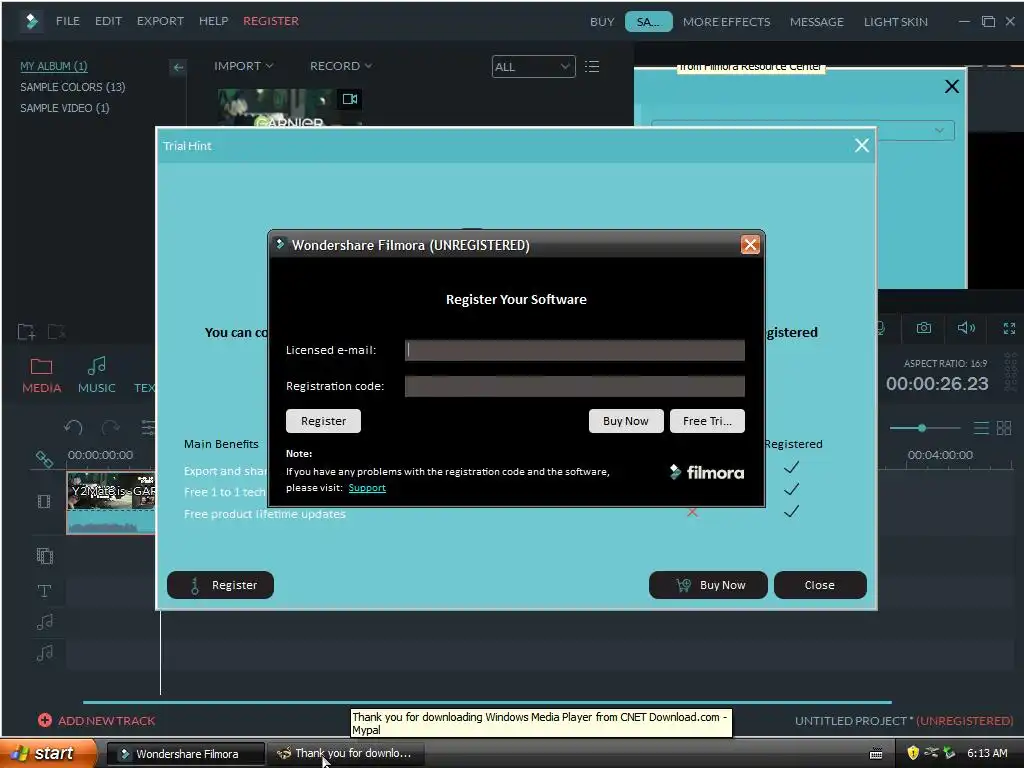Viewport: 1024px width, 768px height.
Task: Toggle list view icon next to ALL filter
Action: coord(592,67)
